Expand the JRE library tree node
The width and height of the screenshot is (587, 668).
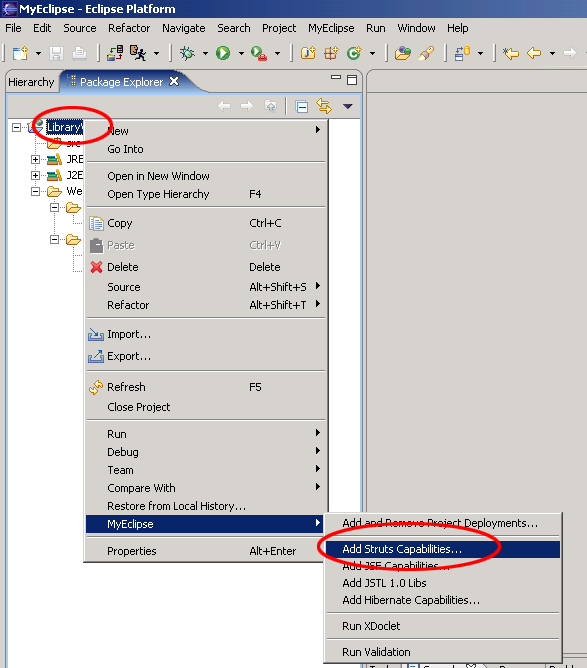click(35, 160)
